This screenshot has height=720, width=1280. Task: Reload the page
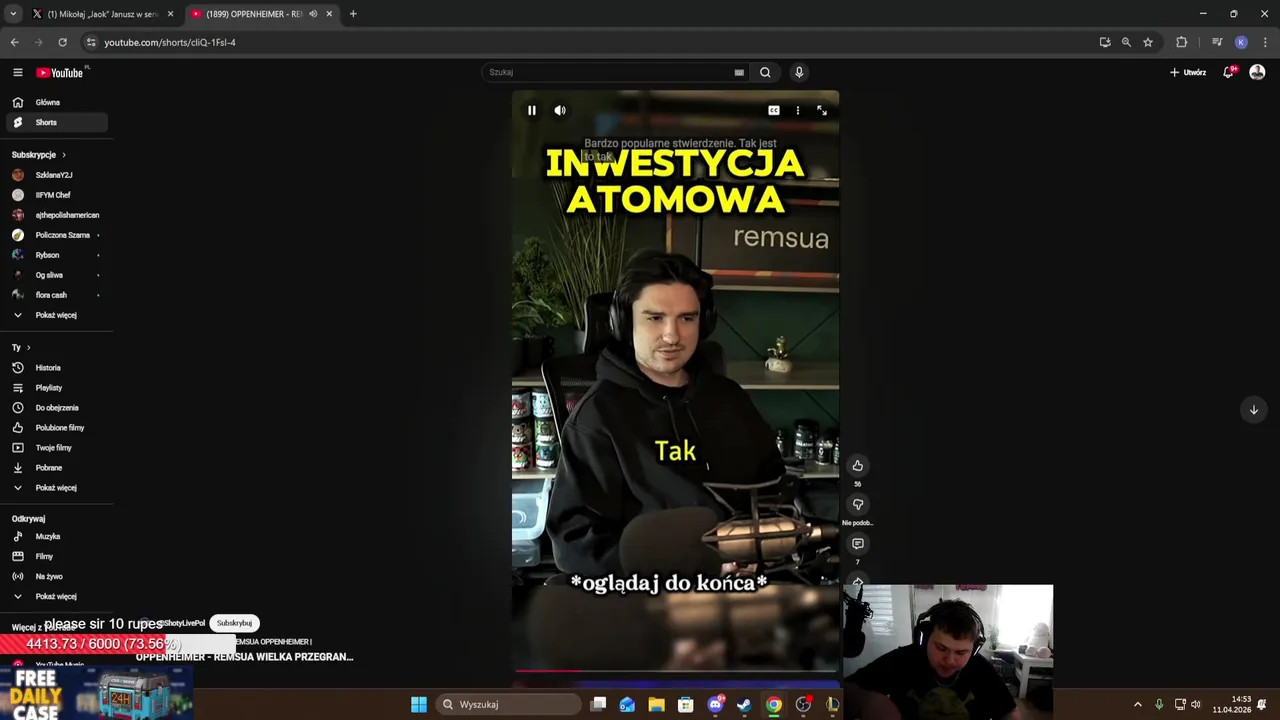click(62, 42)
